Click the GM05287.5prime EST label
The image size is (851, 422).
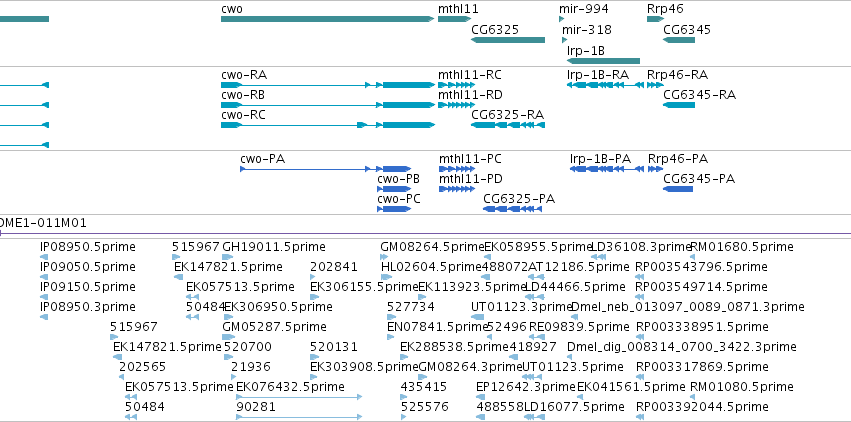(275, 327)
